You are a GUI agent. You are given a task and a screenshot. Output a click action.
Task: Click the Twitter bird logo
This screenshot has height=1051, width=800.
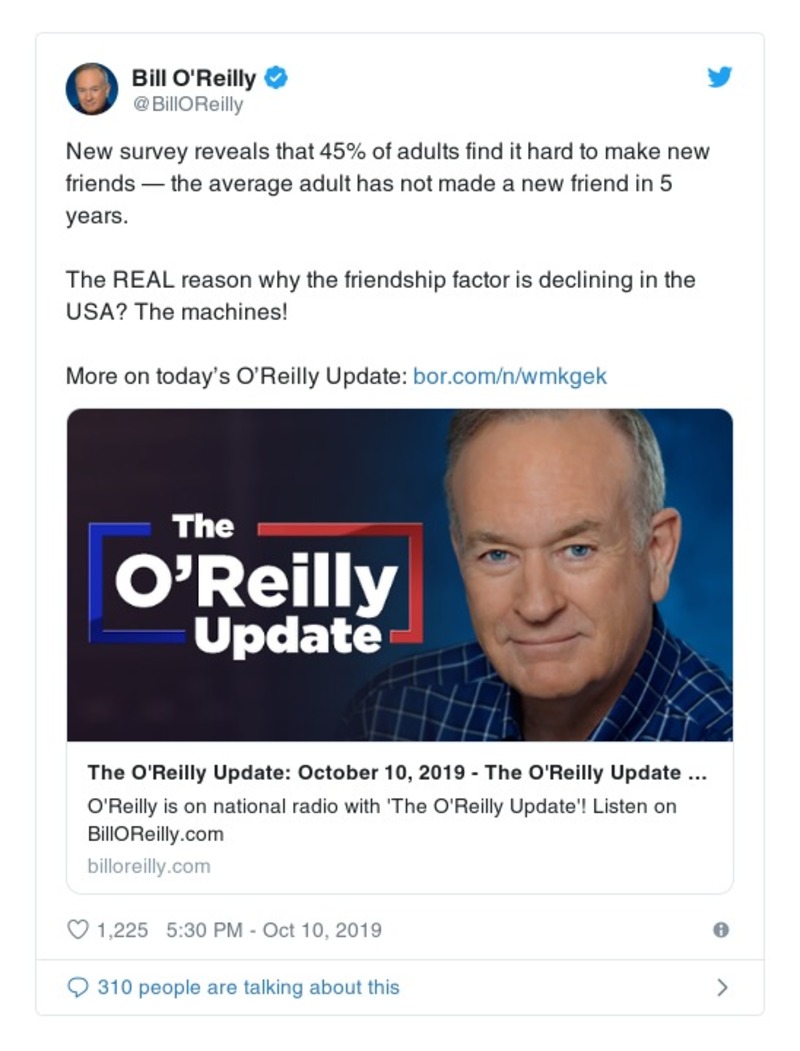pyautogui.click(x=720, y=77)
